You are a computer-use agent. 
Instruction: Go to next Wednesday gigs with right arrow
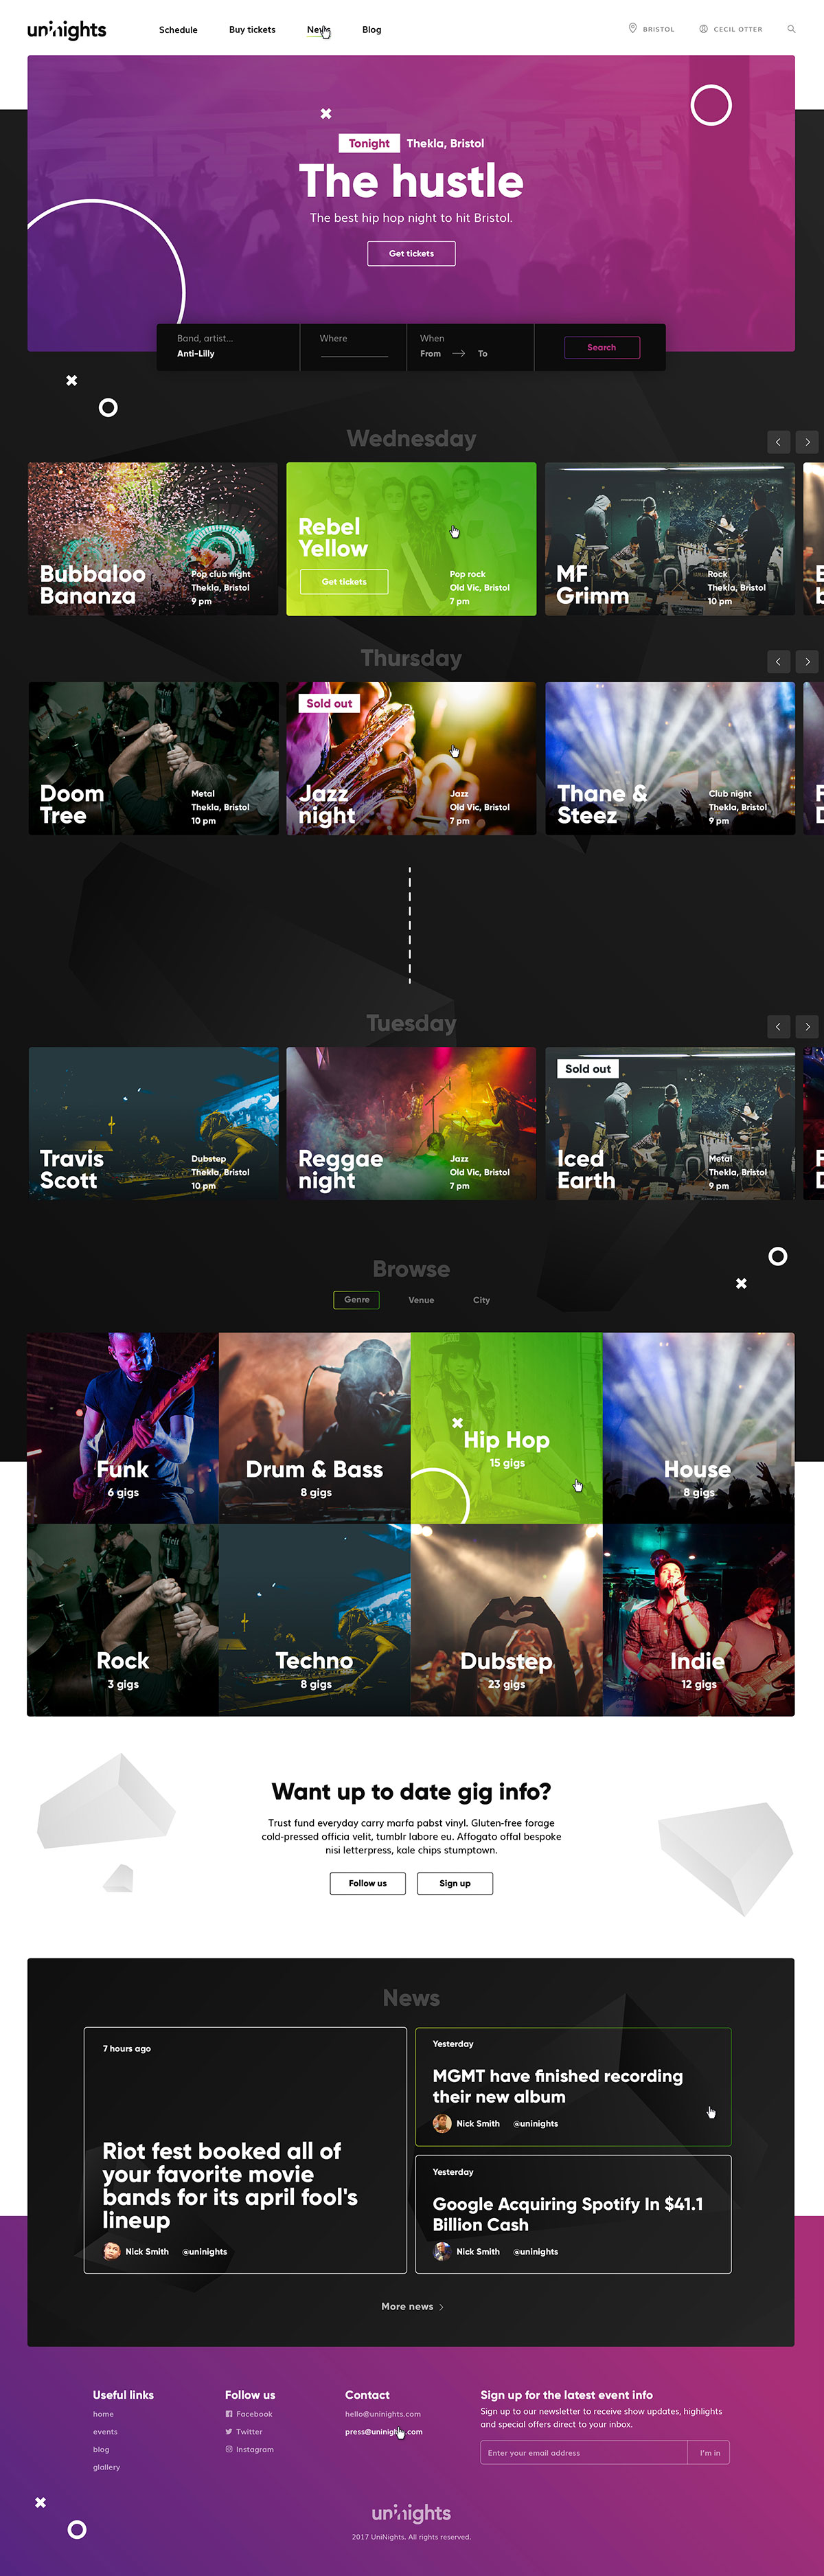807,441
